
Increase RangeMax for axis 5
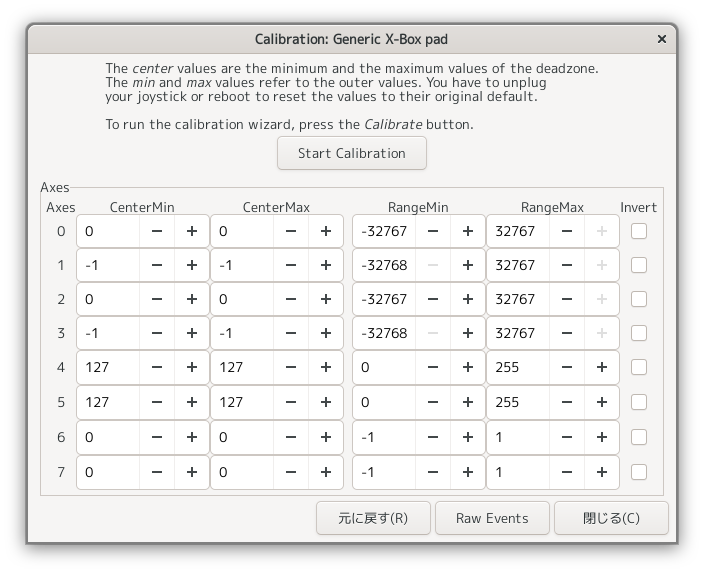click(602, 402)
